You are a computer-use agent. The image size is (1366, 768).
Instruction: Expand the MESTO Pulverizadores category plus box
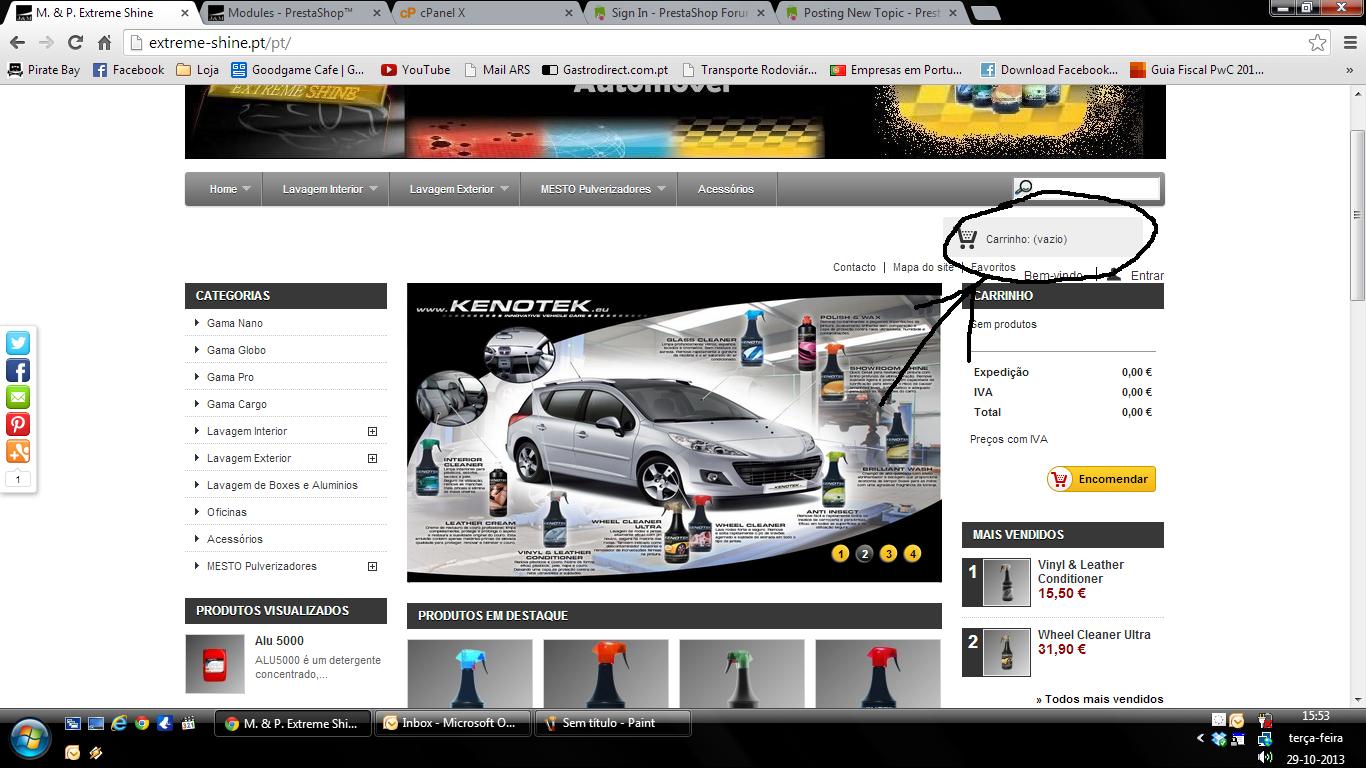pyautogui.click(x=372, y=567)
